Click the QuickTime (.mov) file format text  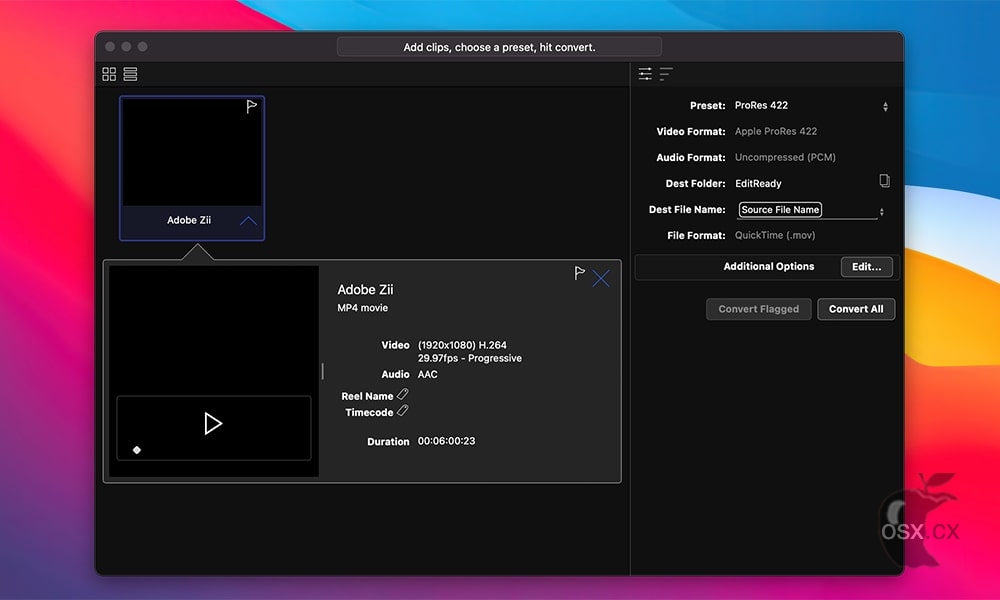point(775,235)
